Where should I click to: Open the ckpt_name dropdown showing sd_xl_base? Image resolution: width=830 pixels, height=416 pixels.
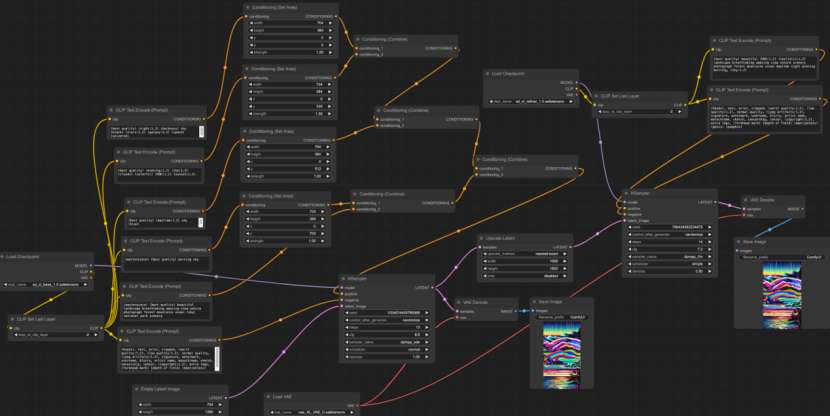pyautogui.click(x=46, y=284)
